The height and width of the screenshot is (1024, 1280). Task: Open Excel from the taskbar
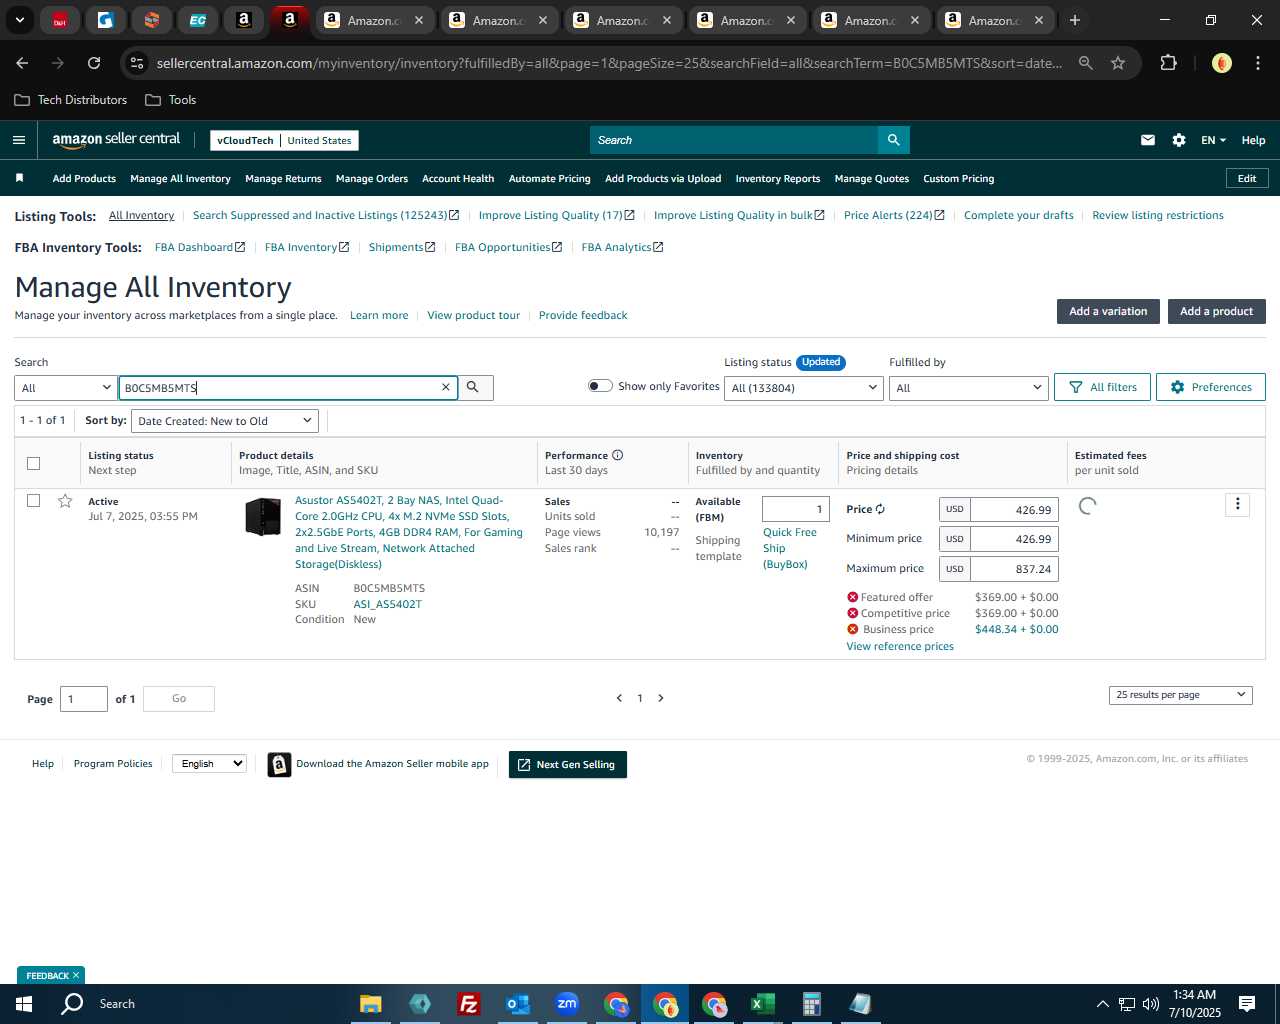click(x=762, y=1004)
